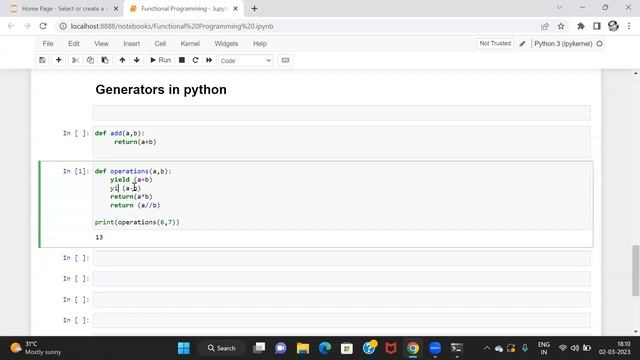Go back in browser history
Screen dimensions: 640x360
[x=11, y=26]
